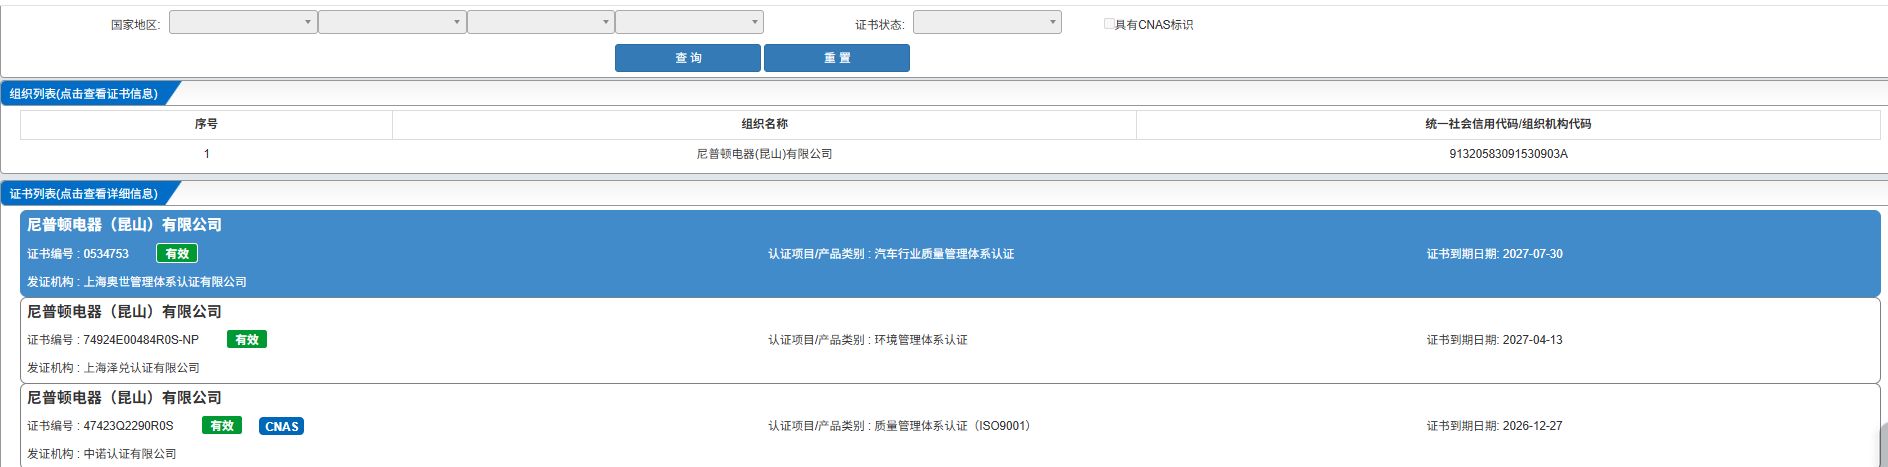1888x467 pixels.
Task: Click 环境管理体系认证 category text
Action: [921, 340]
